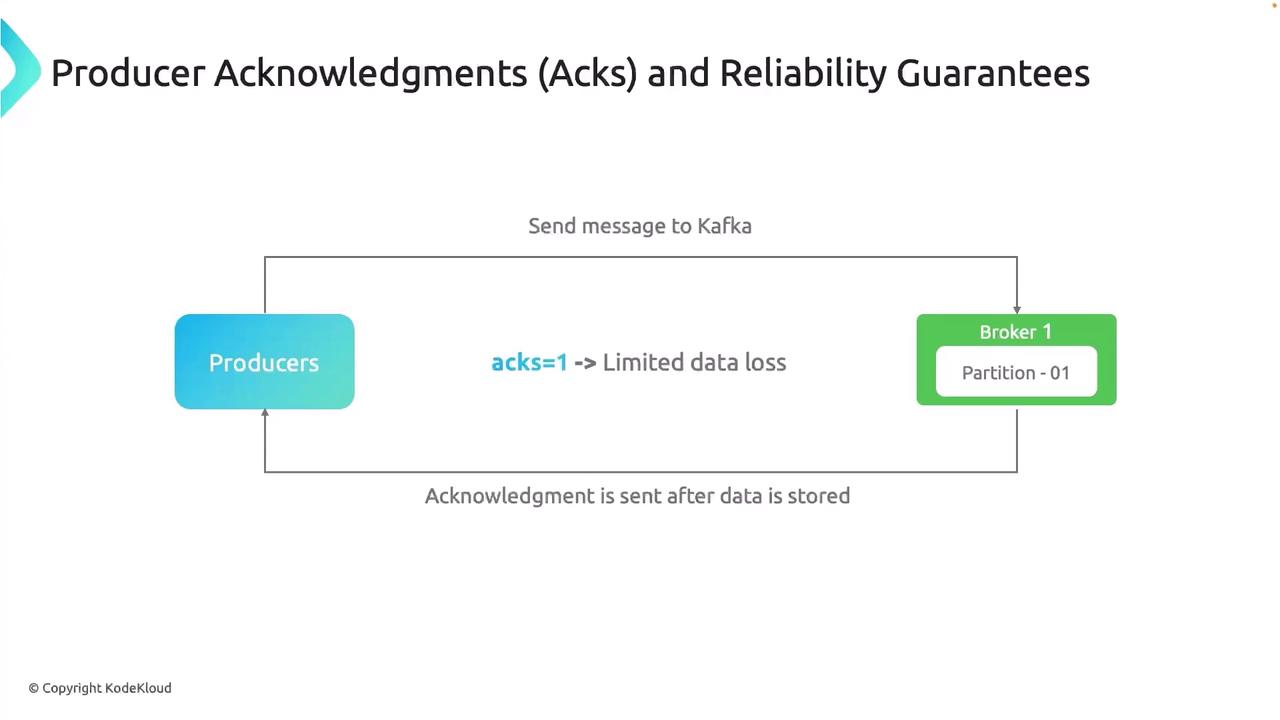Click the arrowhead pointing into Producers box
Viewport: 1280px width, 720px height.
tap(265, 413)
